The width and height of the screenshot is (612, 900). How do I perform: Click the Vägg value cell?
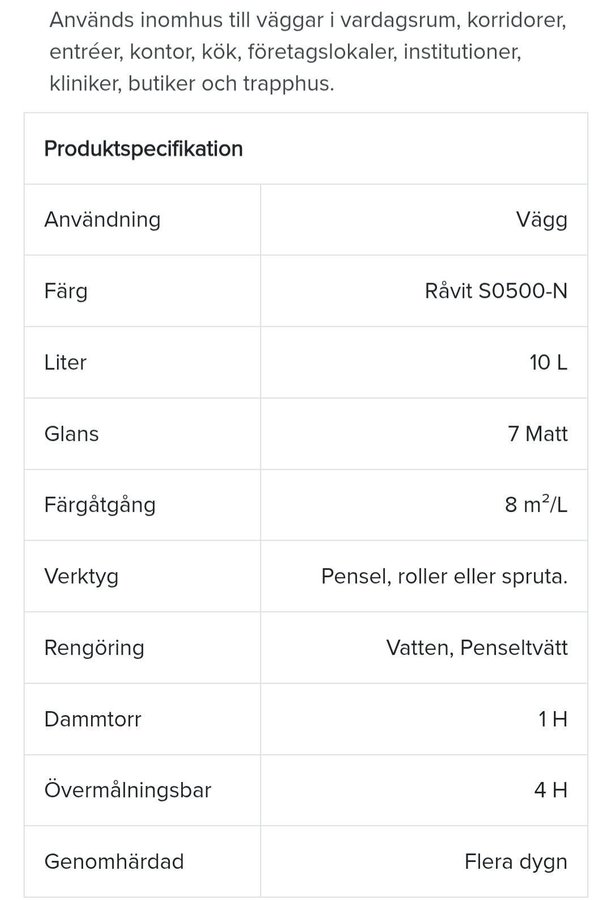(x=541, y=220)
